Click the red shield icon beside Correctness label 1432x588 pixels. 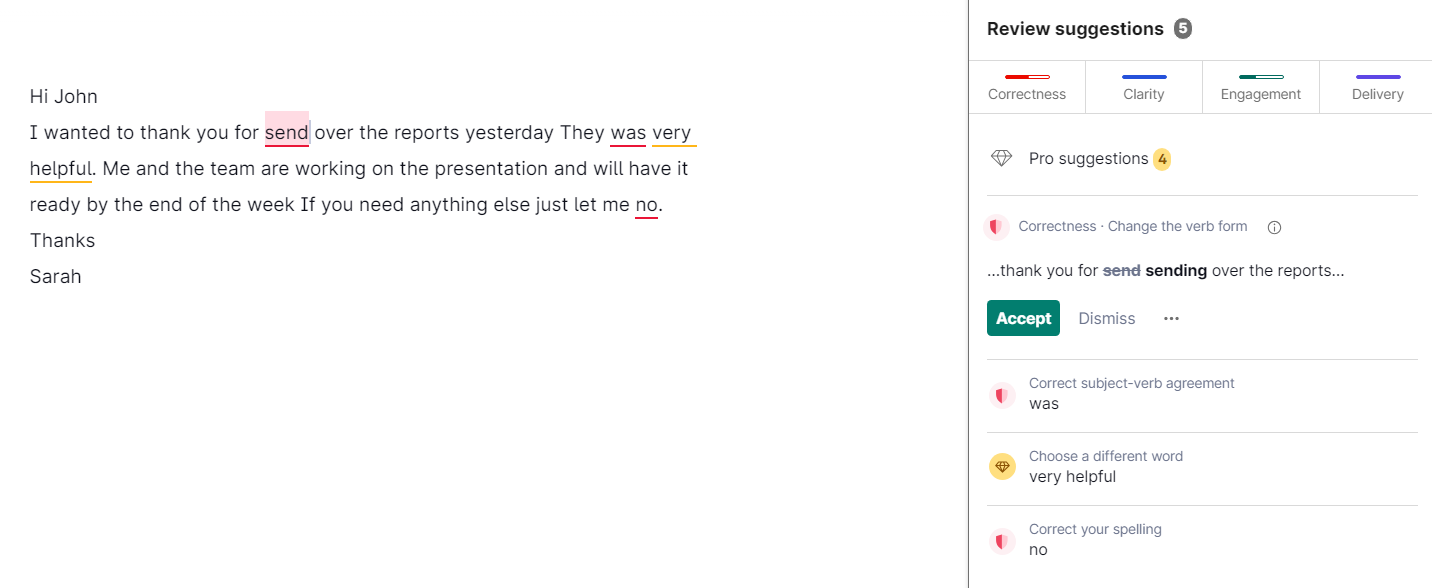(x=995, y=227)
